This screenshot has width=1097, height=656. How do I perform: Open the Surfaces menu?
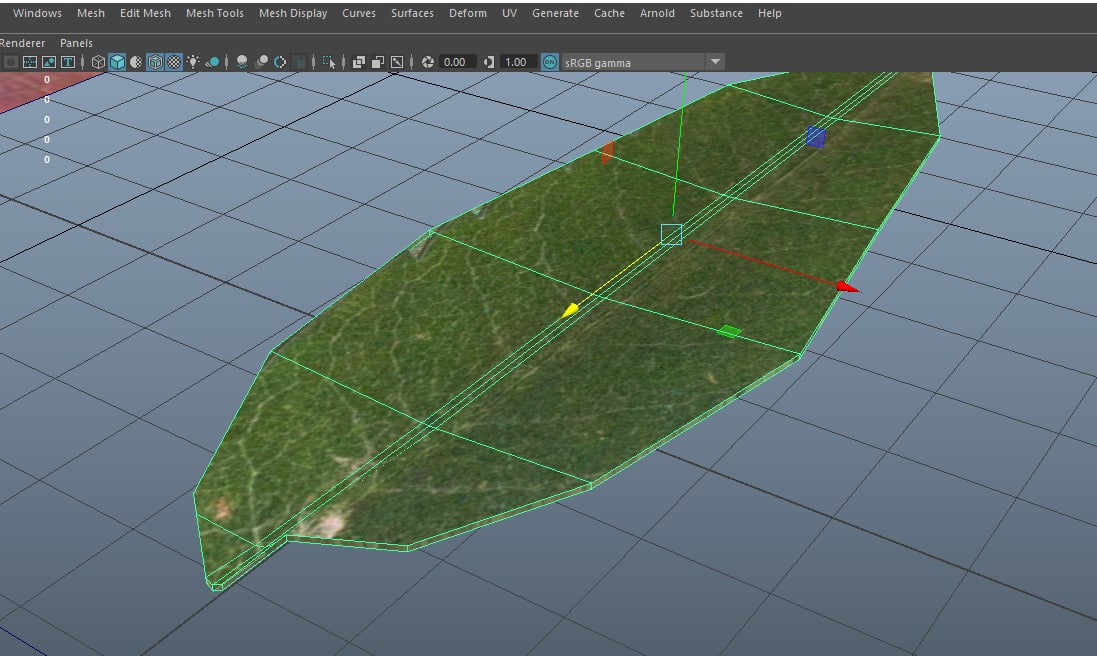[412, 13]
